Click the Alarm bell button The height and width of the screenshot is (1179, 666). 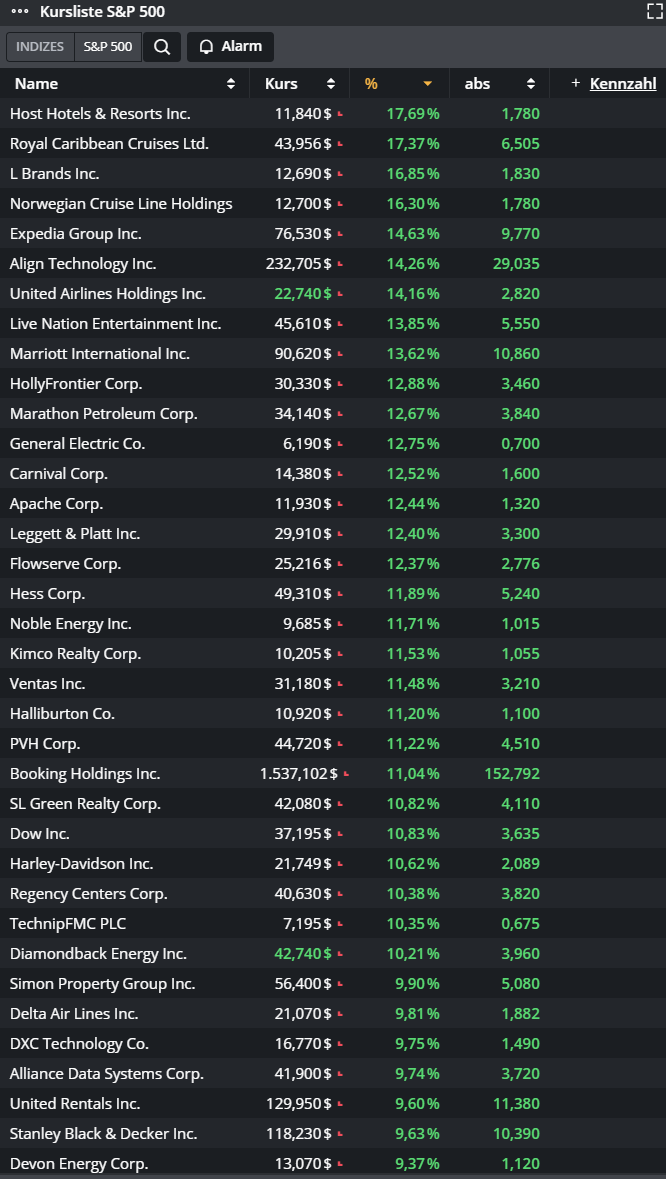(230, 47)
